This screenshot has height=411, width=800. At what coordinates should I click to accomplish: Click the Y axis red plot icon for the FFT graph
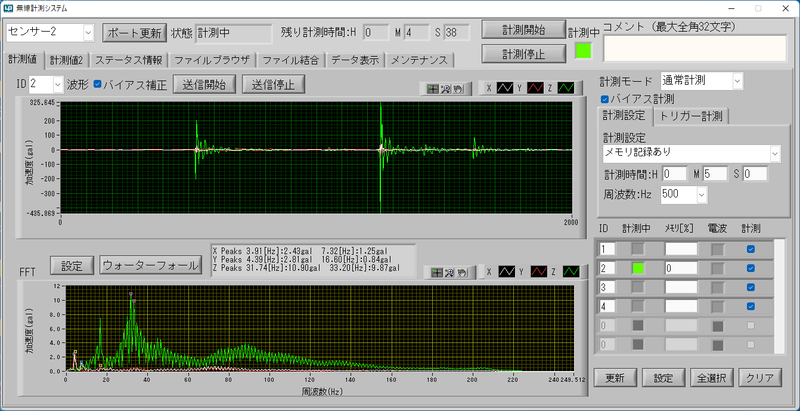point(539,272)
